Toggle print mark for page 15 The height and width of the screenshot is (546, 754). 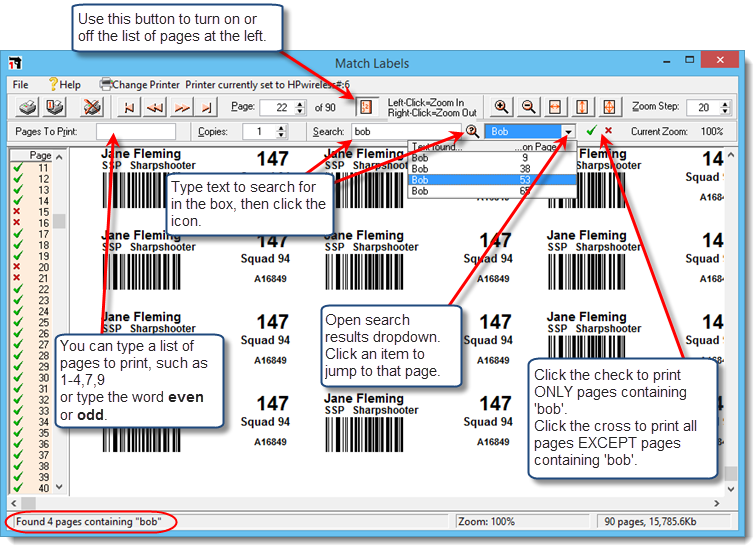(x=17, y=212)
